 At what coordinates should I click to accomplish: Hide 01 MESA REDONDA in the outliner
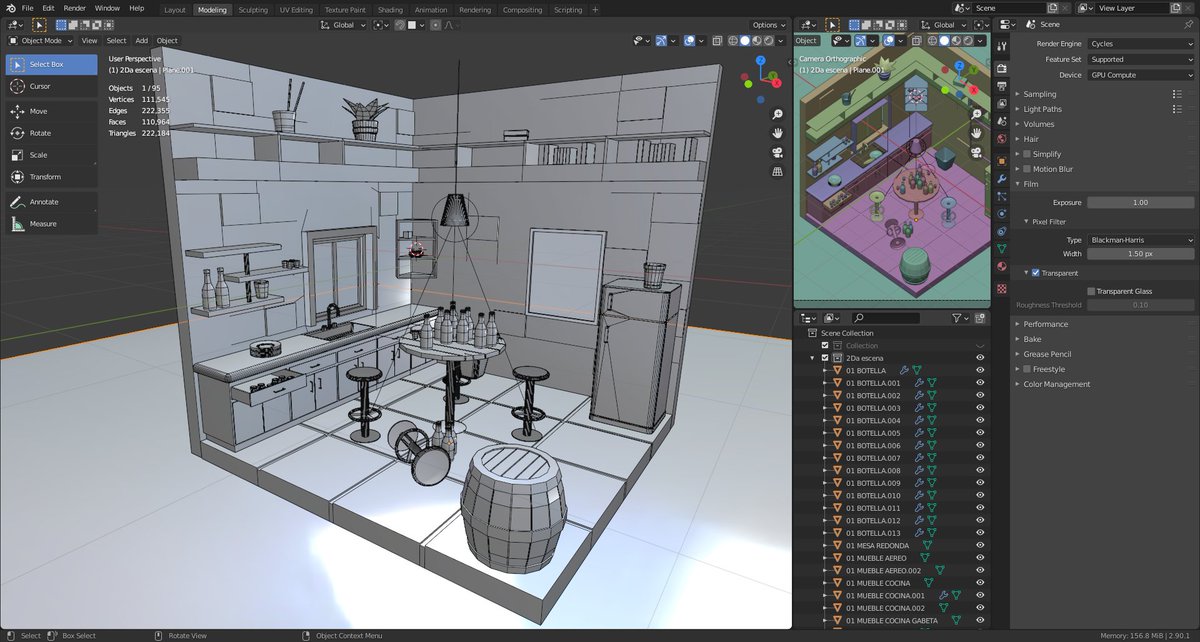pyautogui.click(x=979, y=545)
